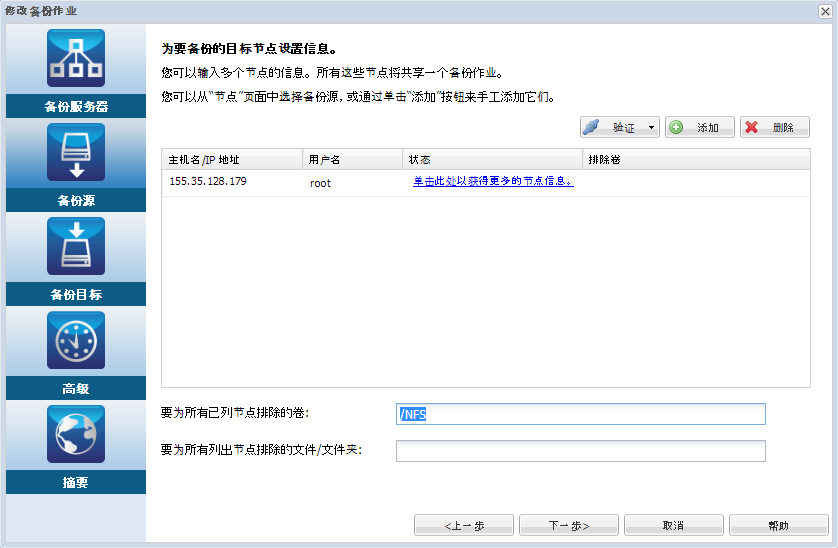Click the 取消 button

673,525
